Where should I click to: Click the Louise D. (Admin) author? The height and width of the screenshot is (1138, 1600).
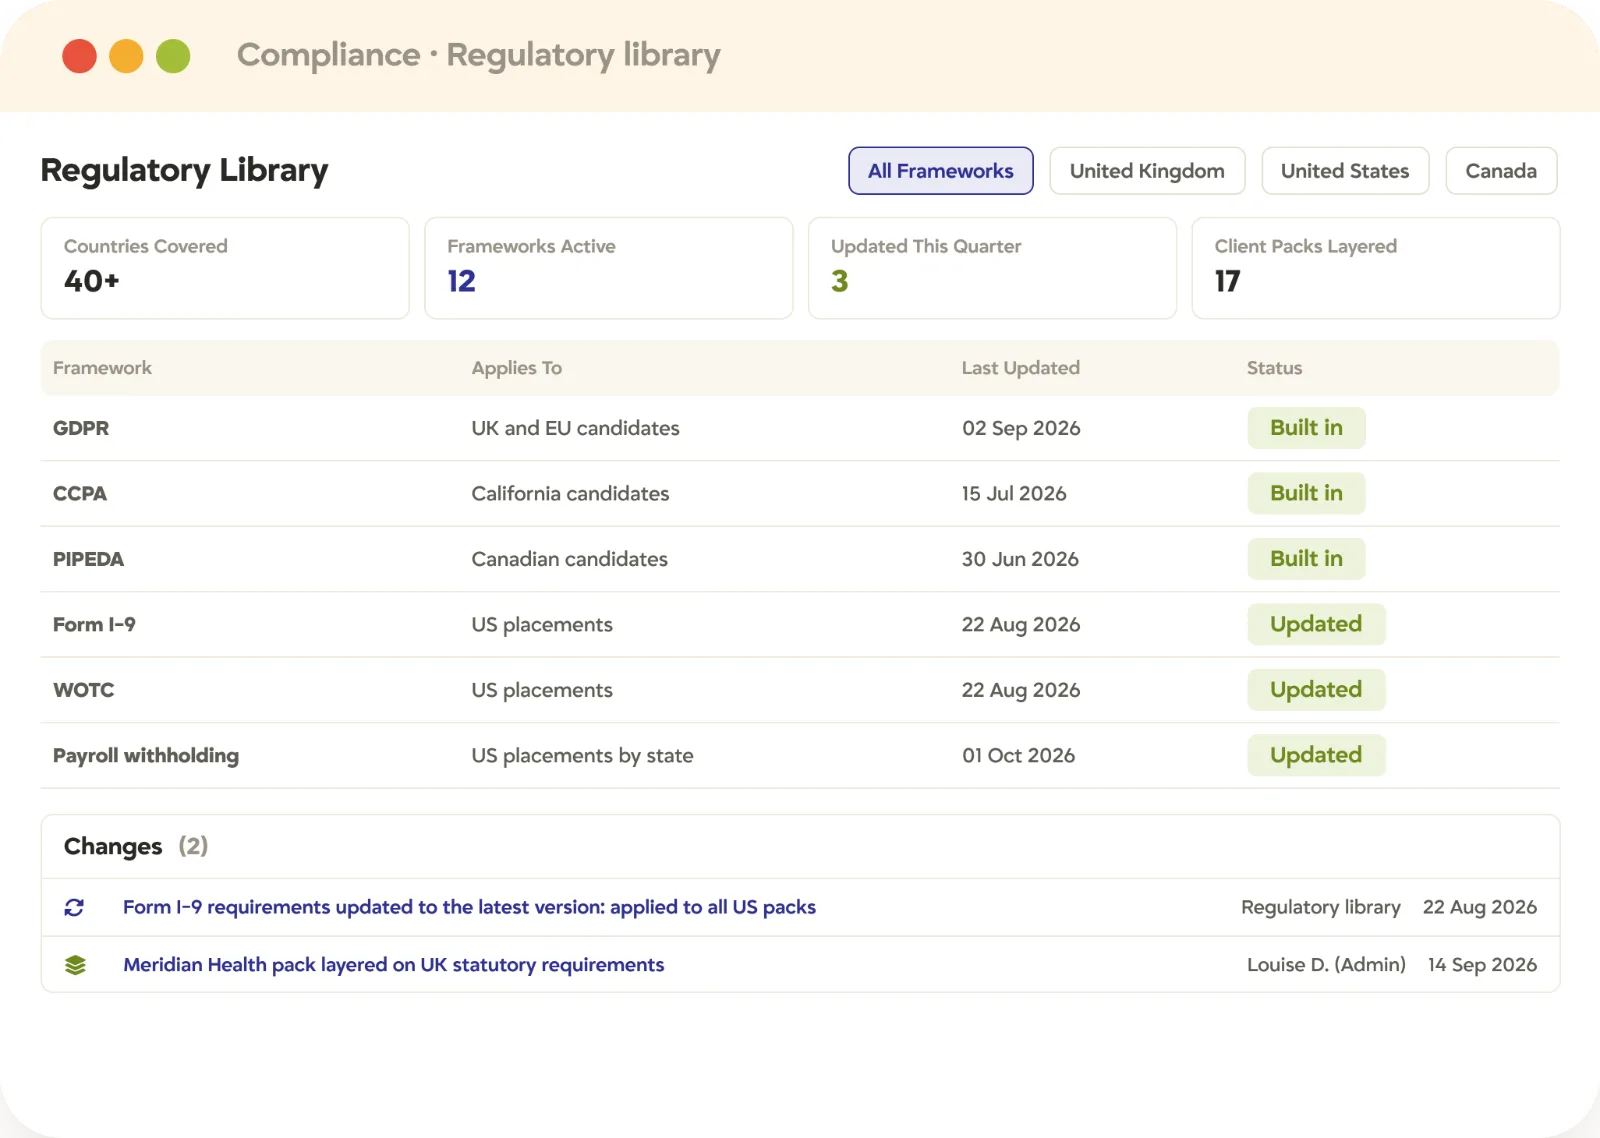click(x=1326, y=965)
